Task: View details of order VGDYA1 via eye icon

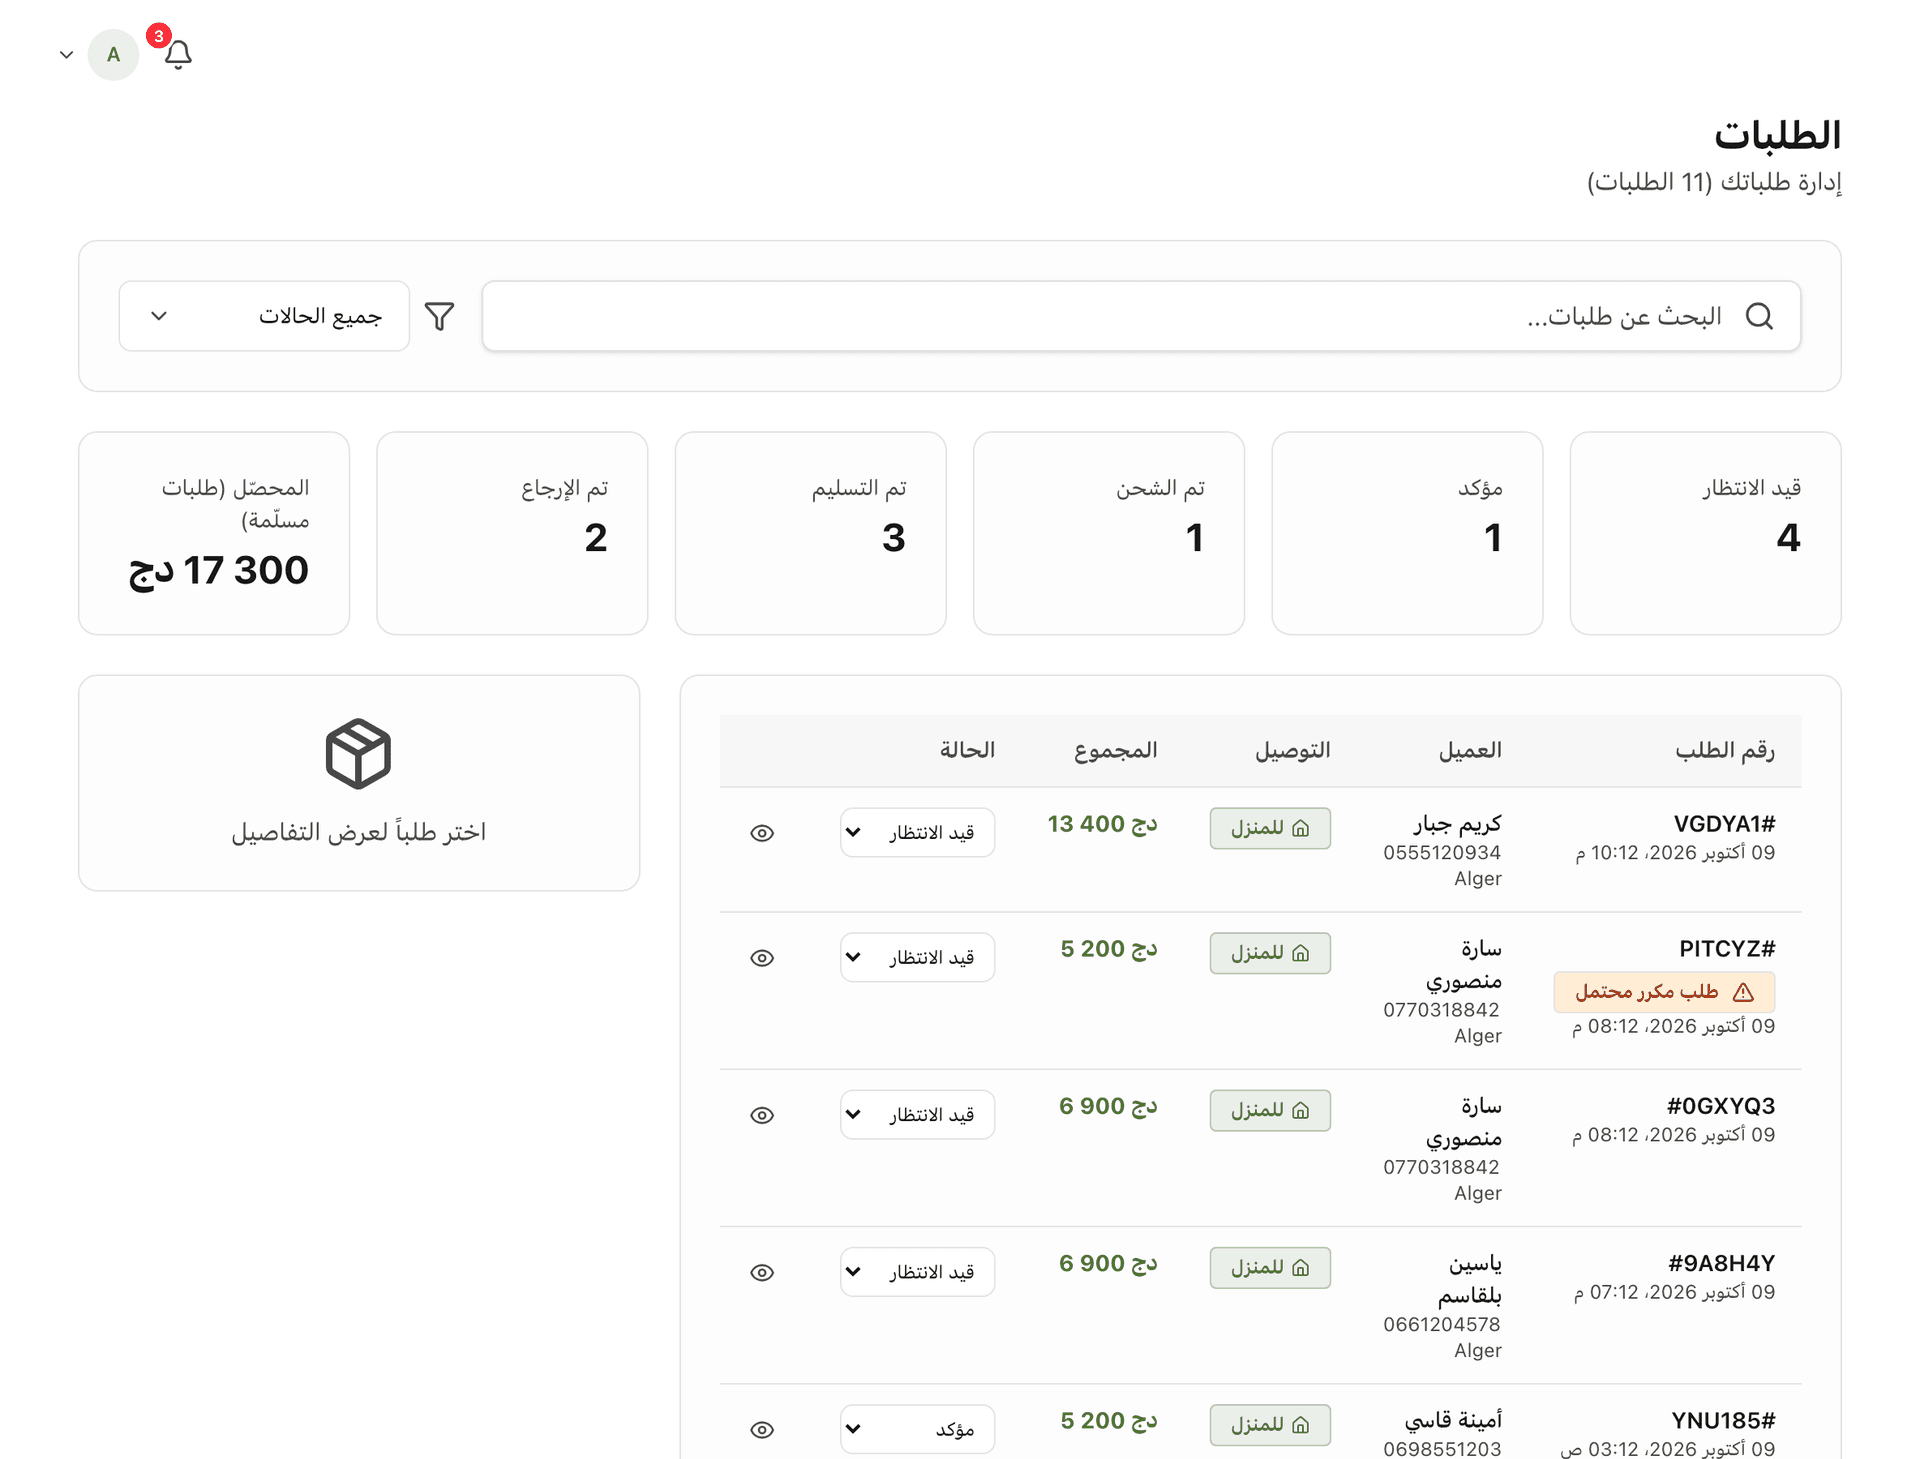Action: tap(762, 833)
